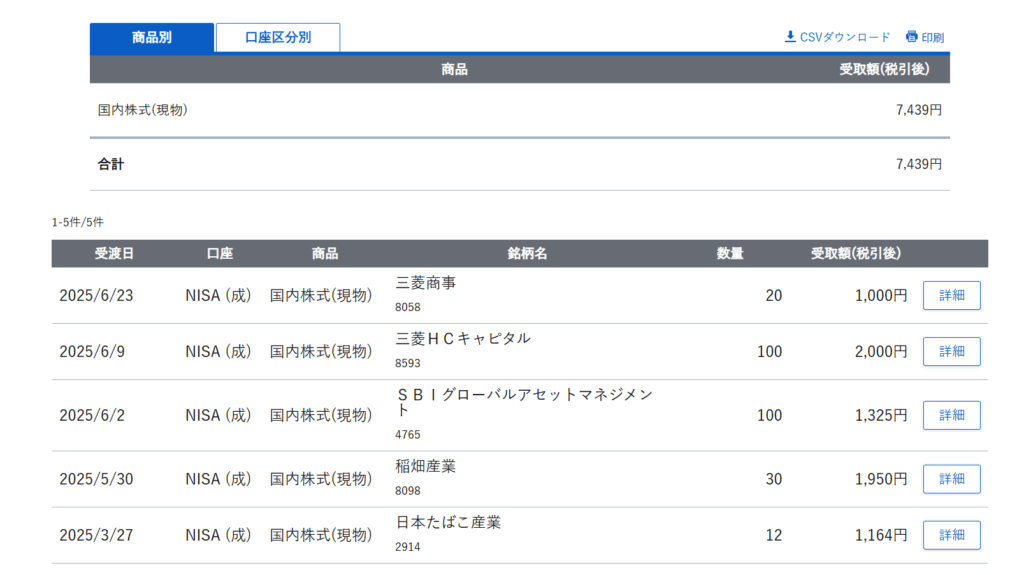Click the 1,164円 amount
1024x575 pixels.
pyautogui.click(x=881, y=535)
